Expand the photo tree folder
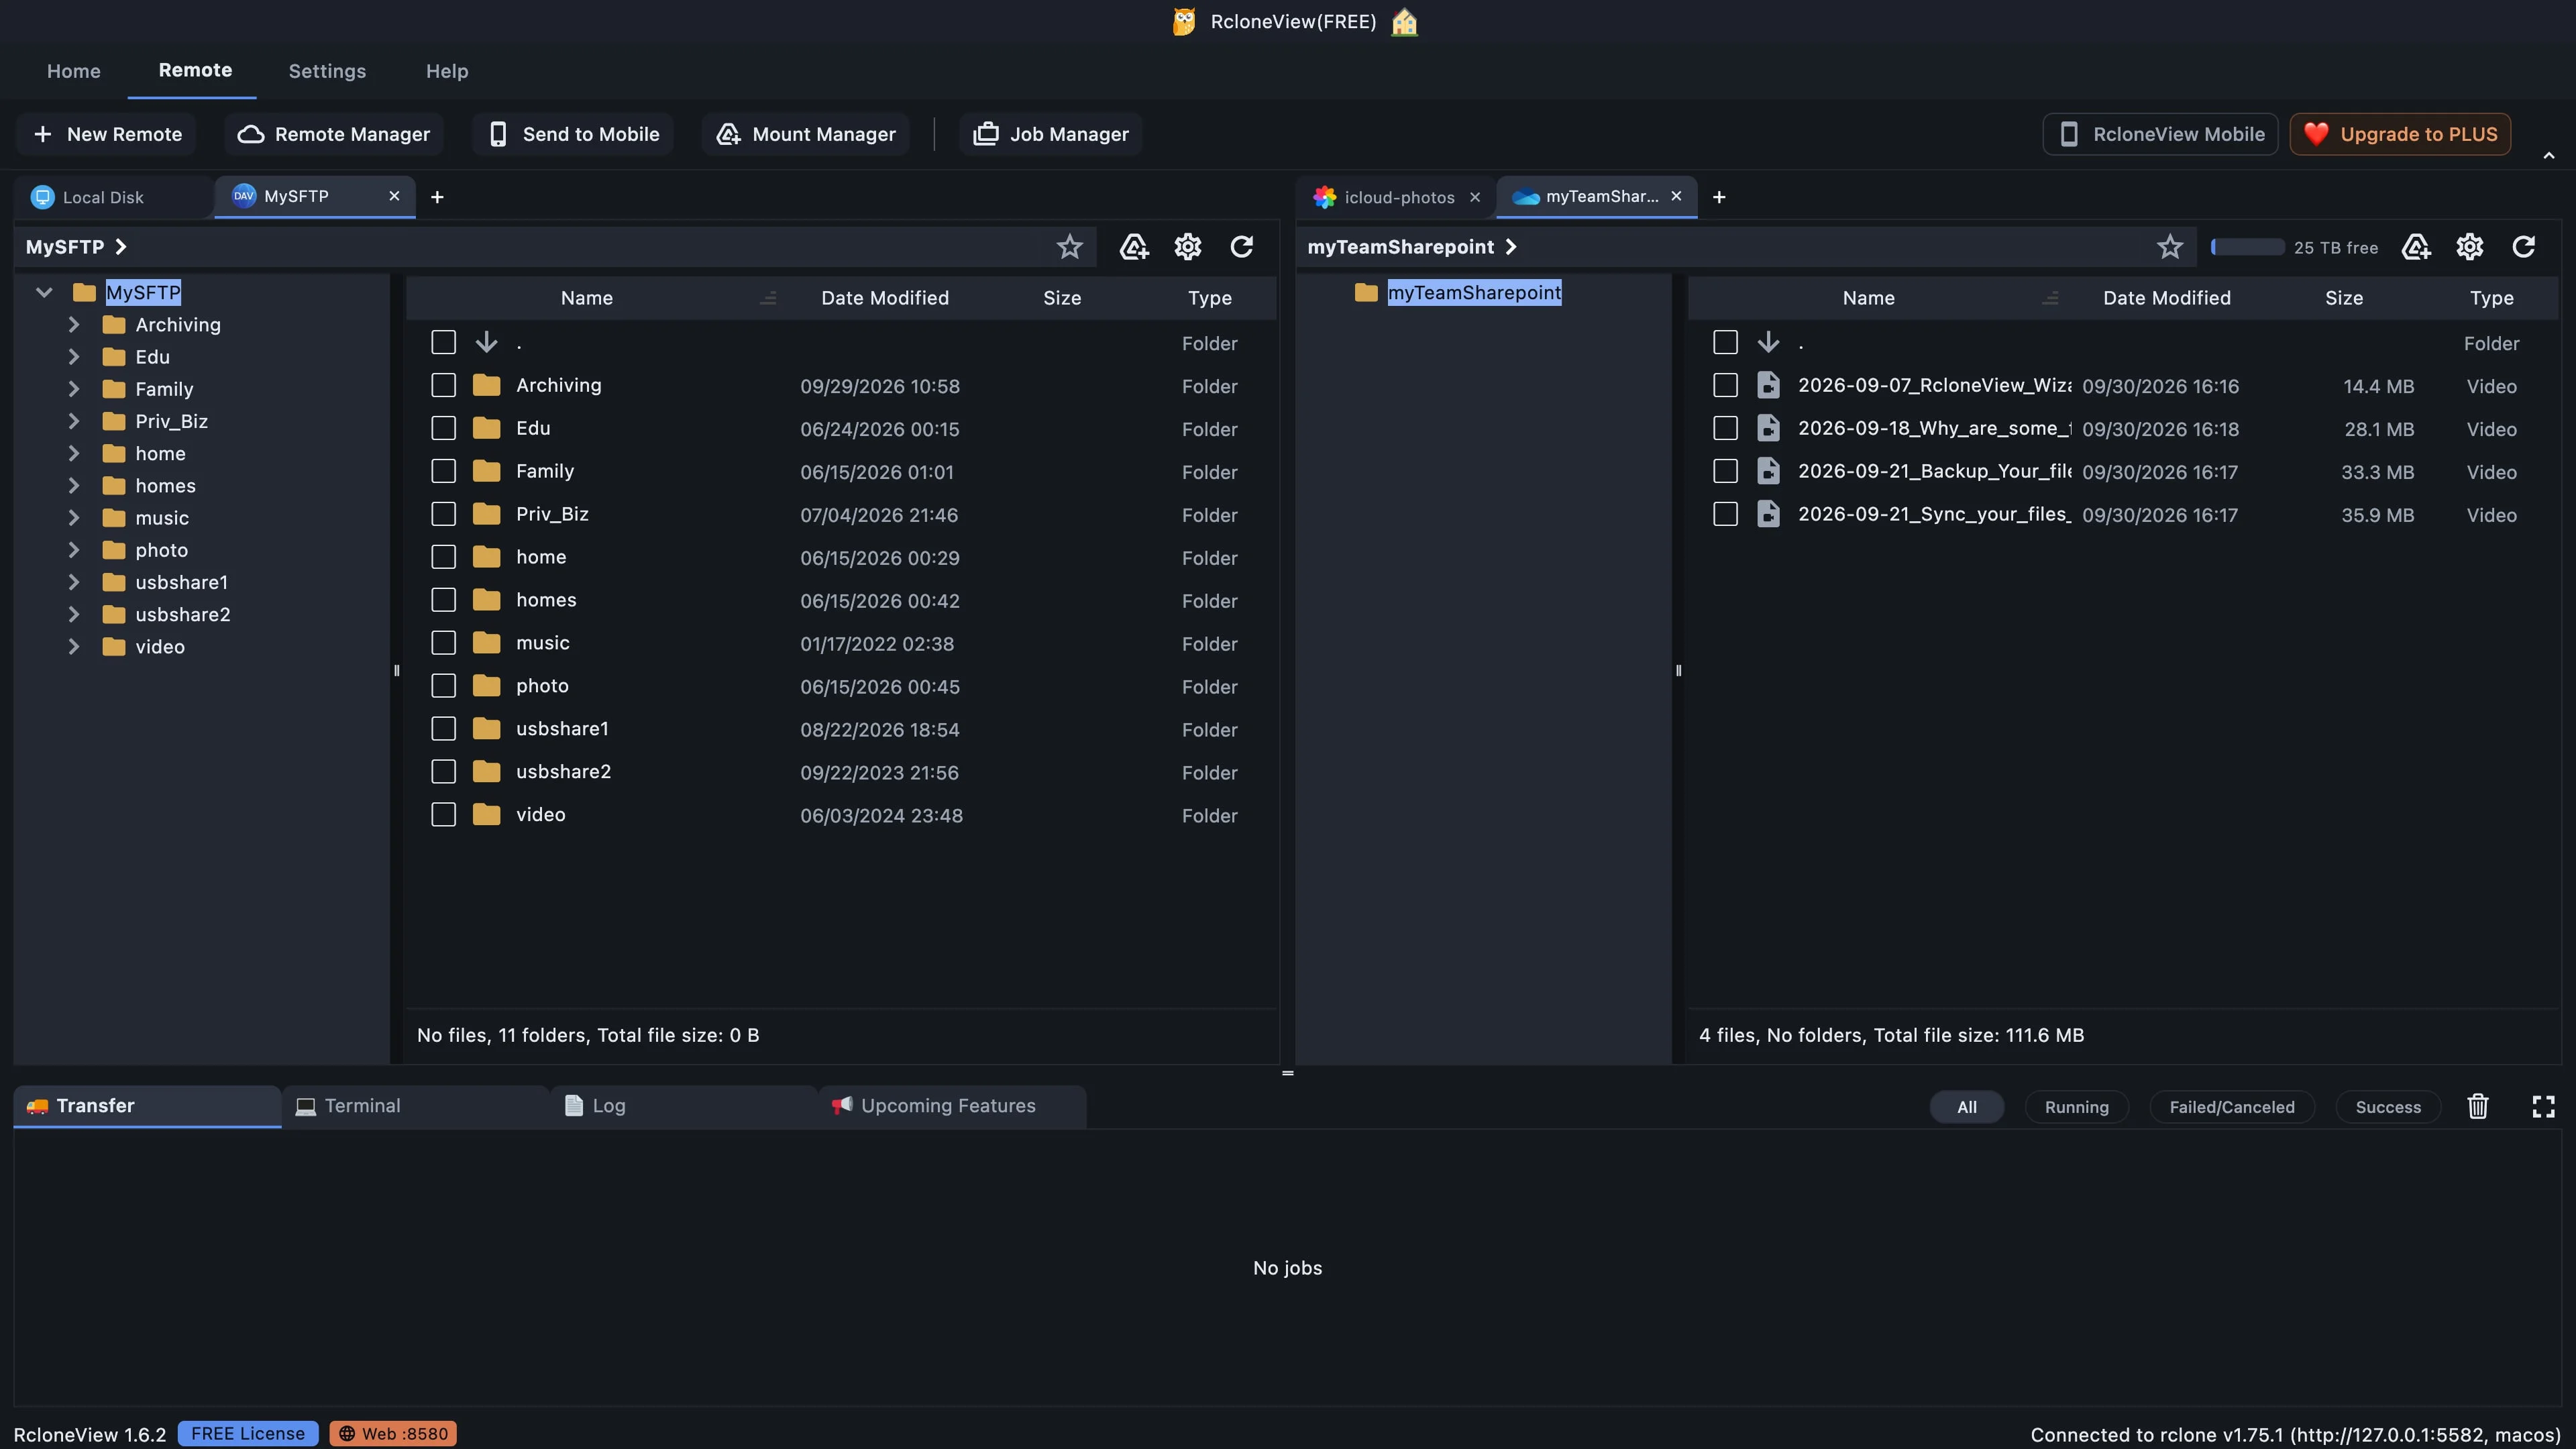 pyautogui.click(x=73, y=550)
